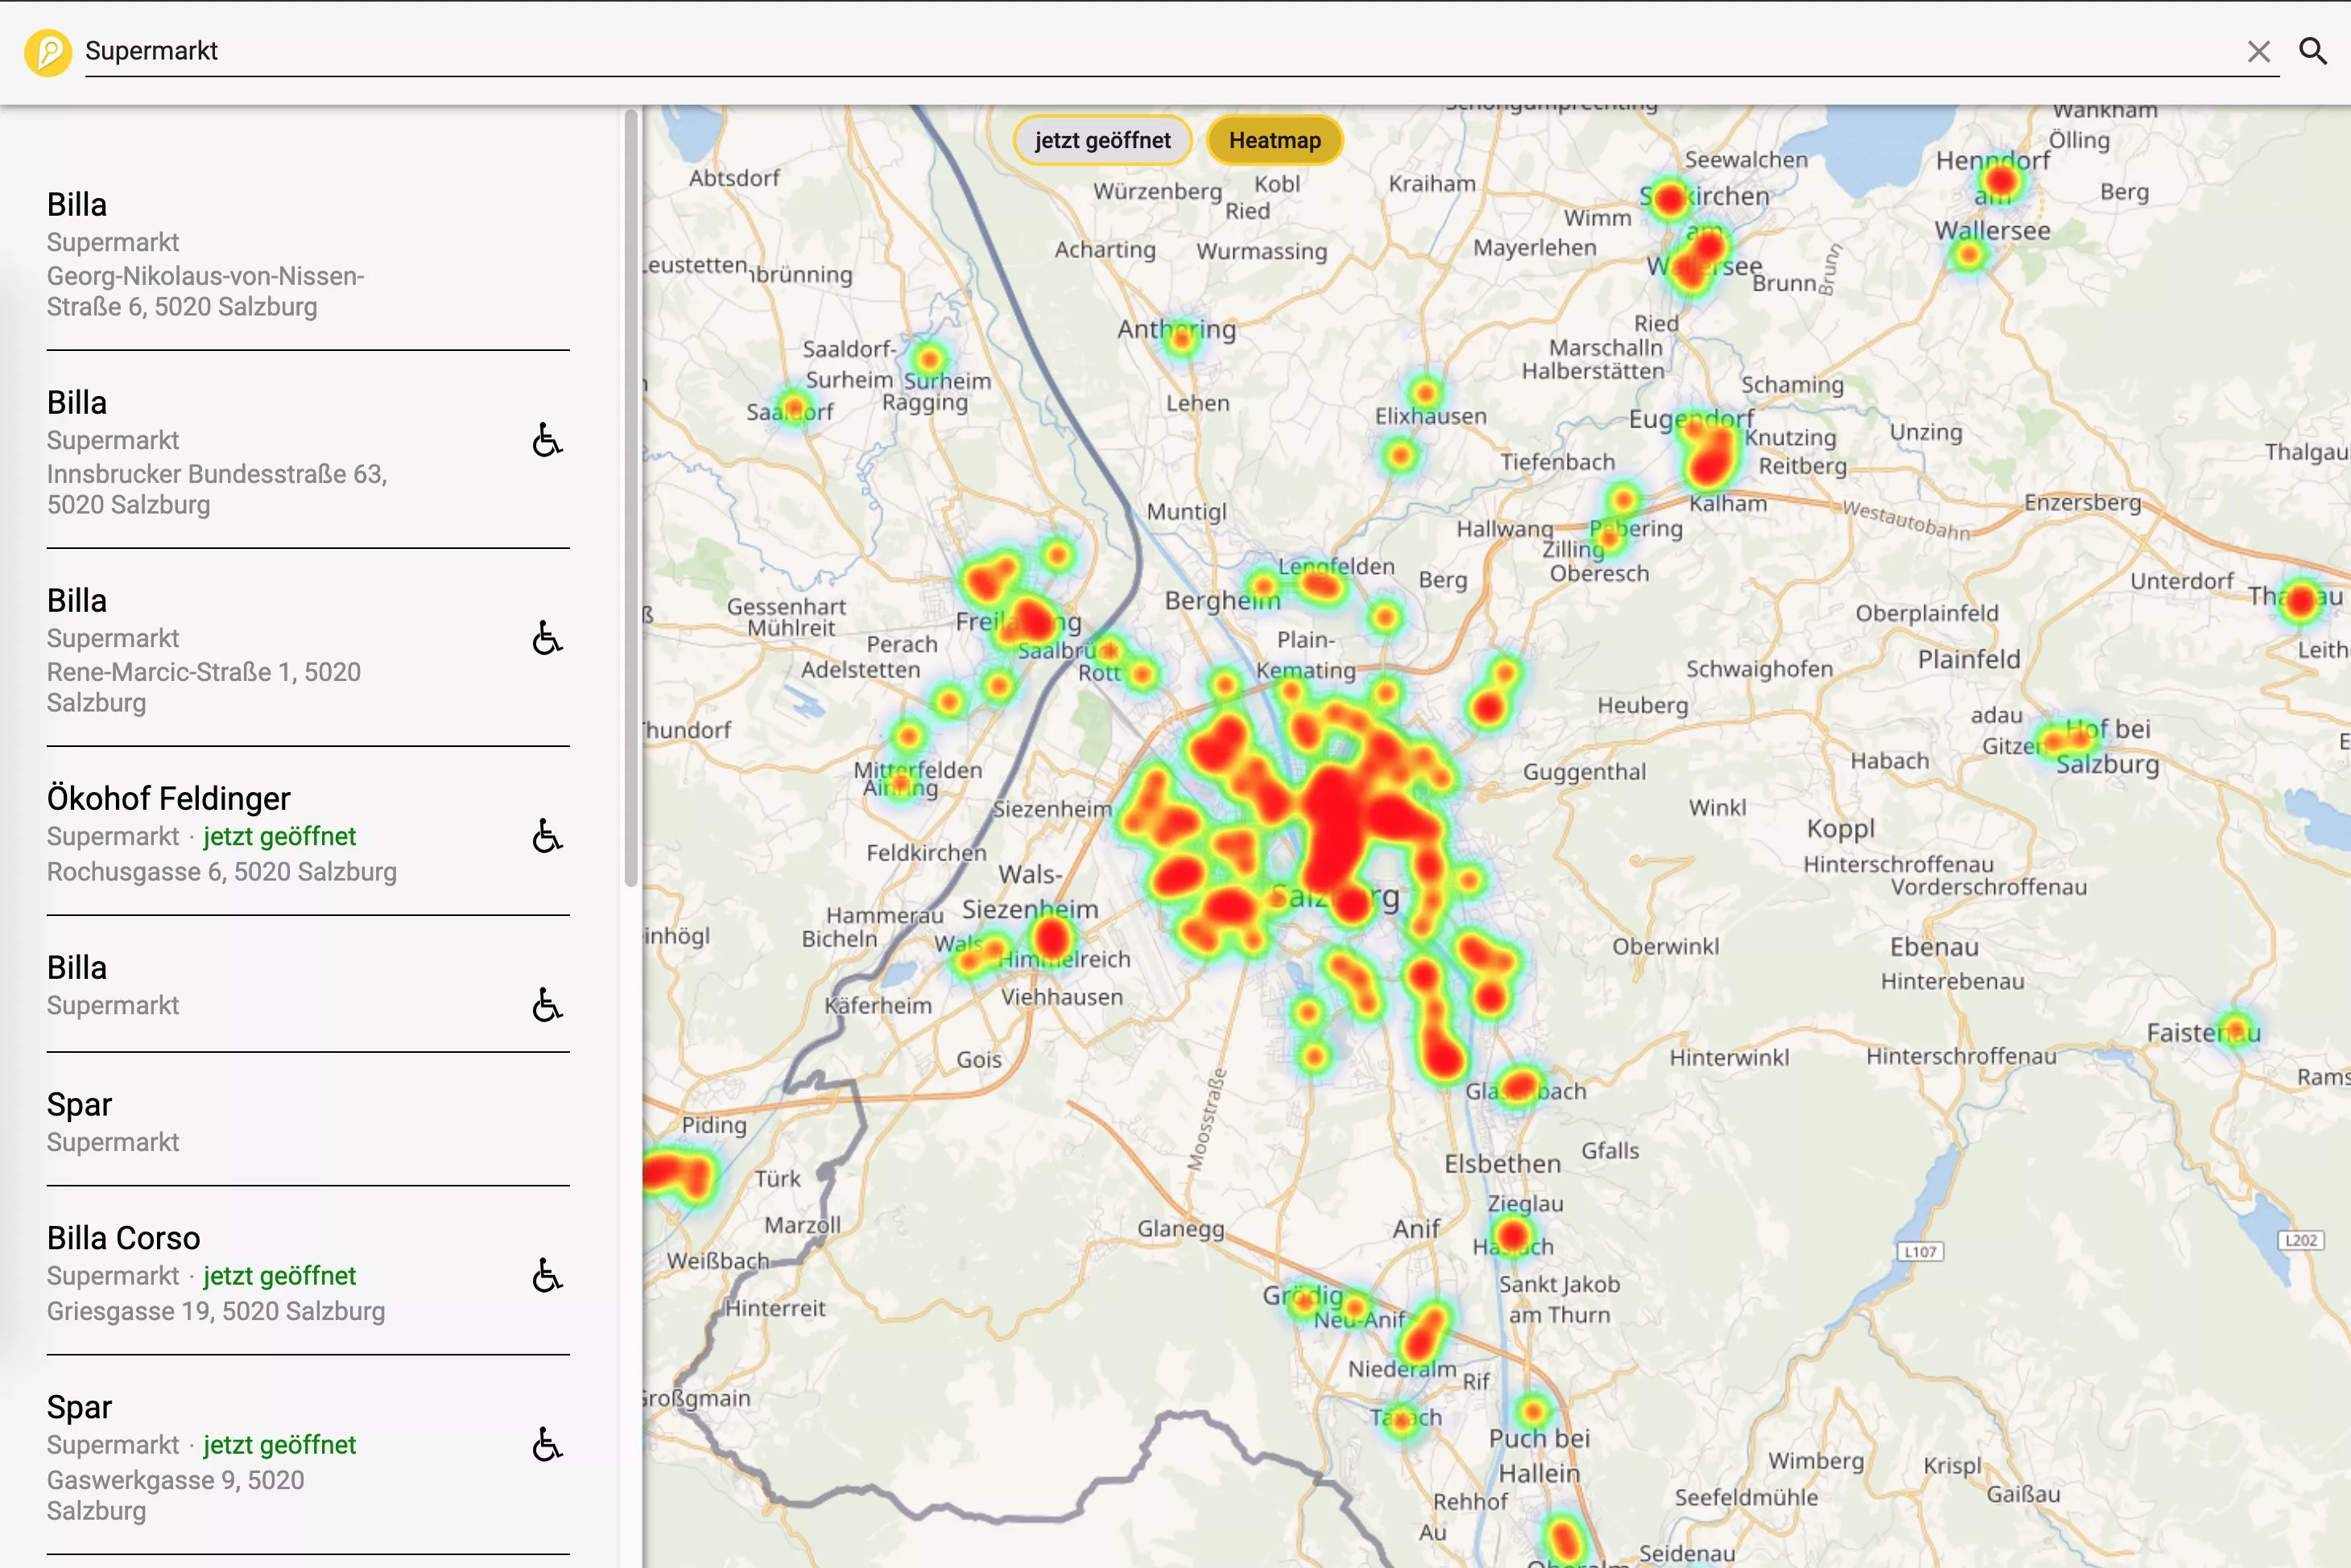Click the magnifying glass search icon
Viewport: 2351px width, 1568px height.
tap(2312, 51)
